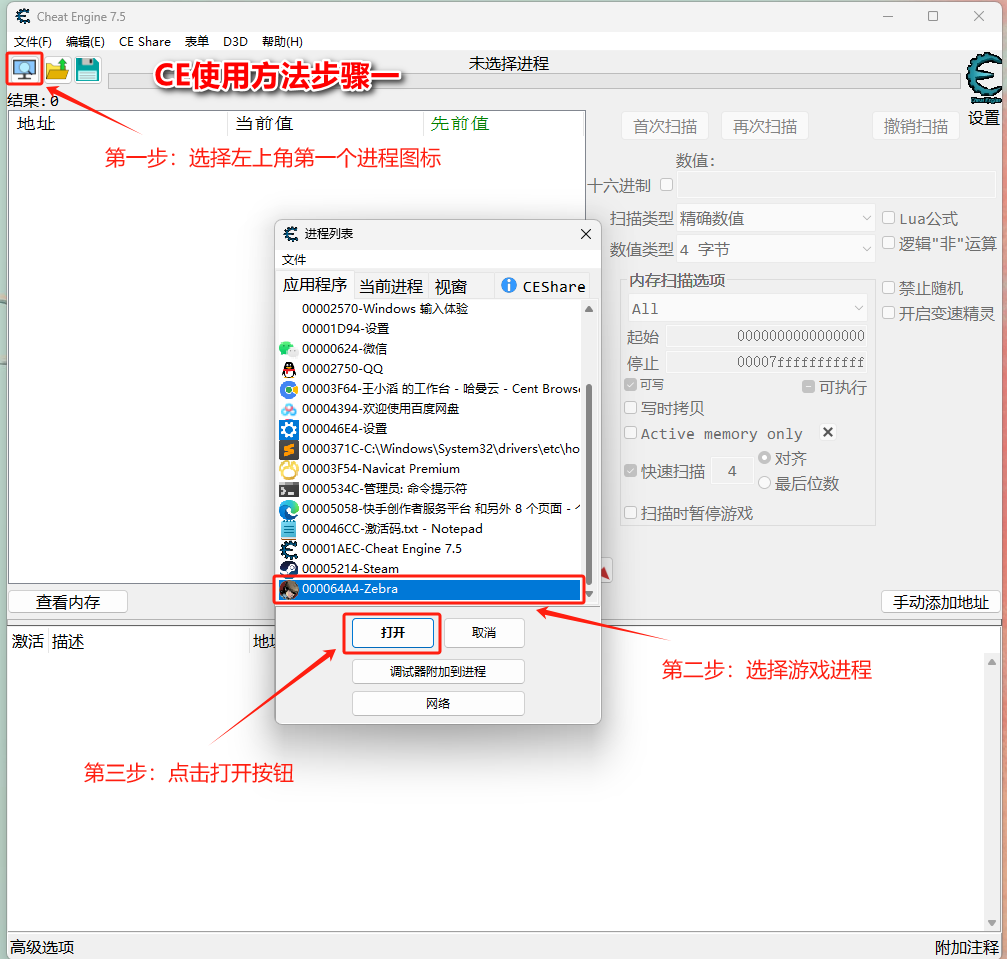Select the WeChat process icon entry

pos(288,349)
